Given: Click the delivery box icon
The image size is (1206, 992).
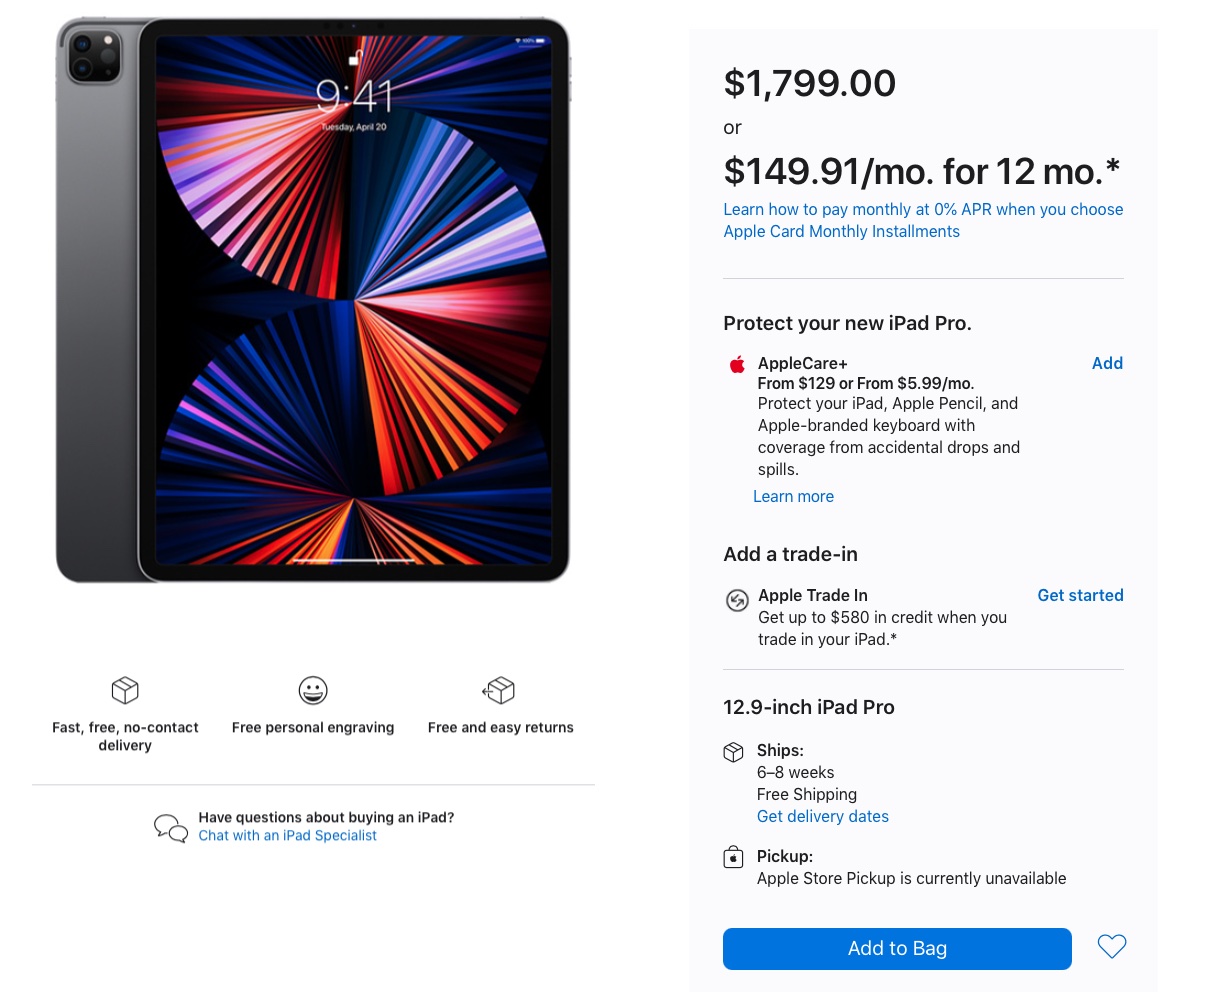Looking at the screenshot, I should click(125, 690).
